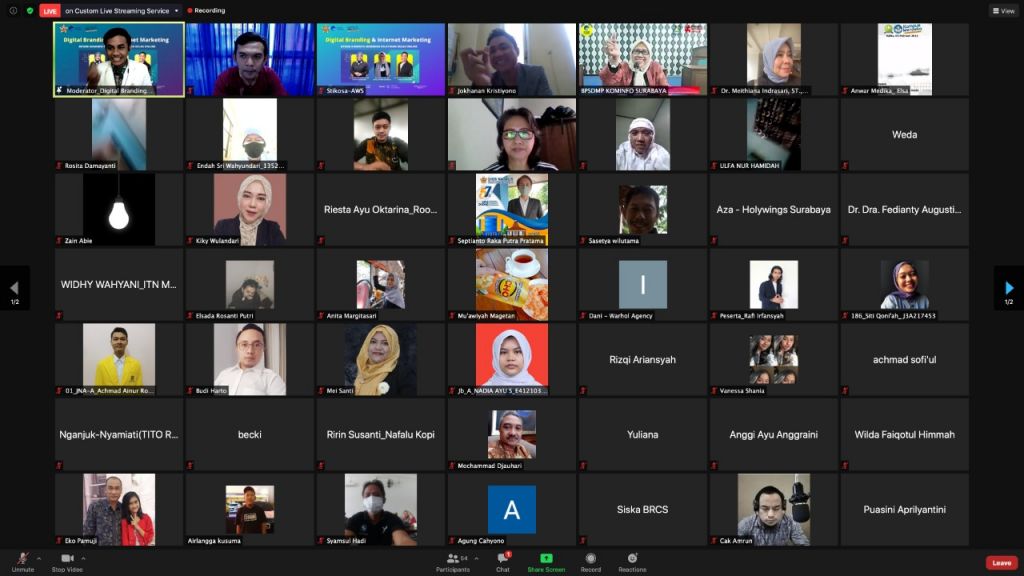The image size is (1024, 576).
Task: Click the red LIVE badge
Action: point(50,10)
